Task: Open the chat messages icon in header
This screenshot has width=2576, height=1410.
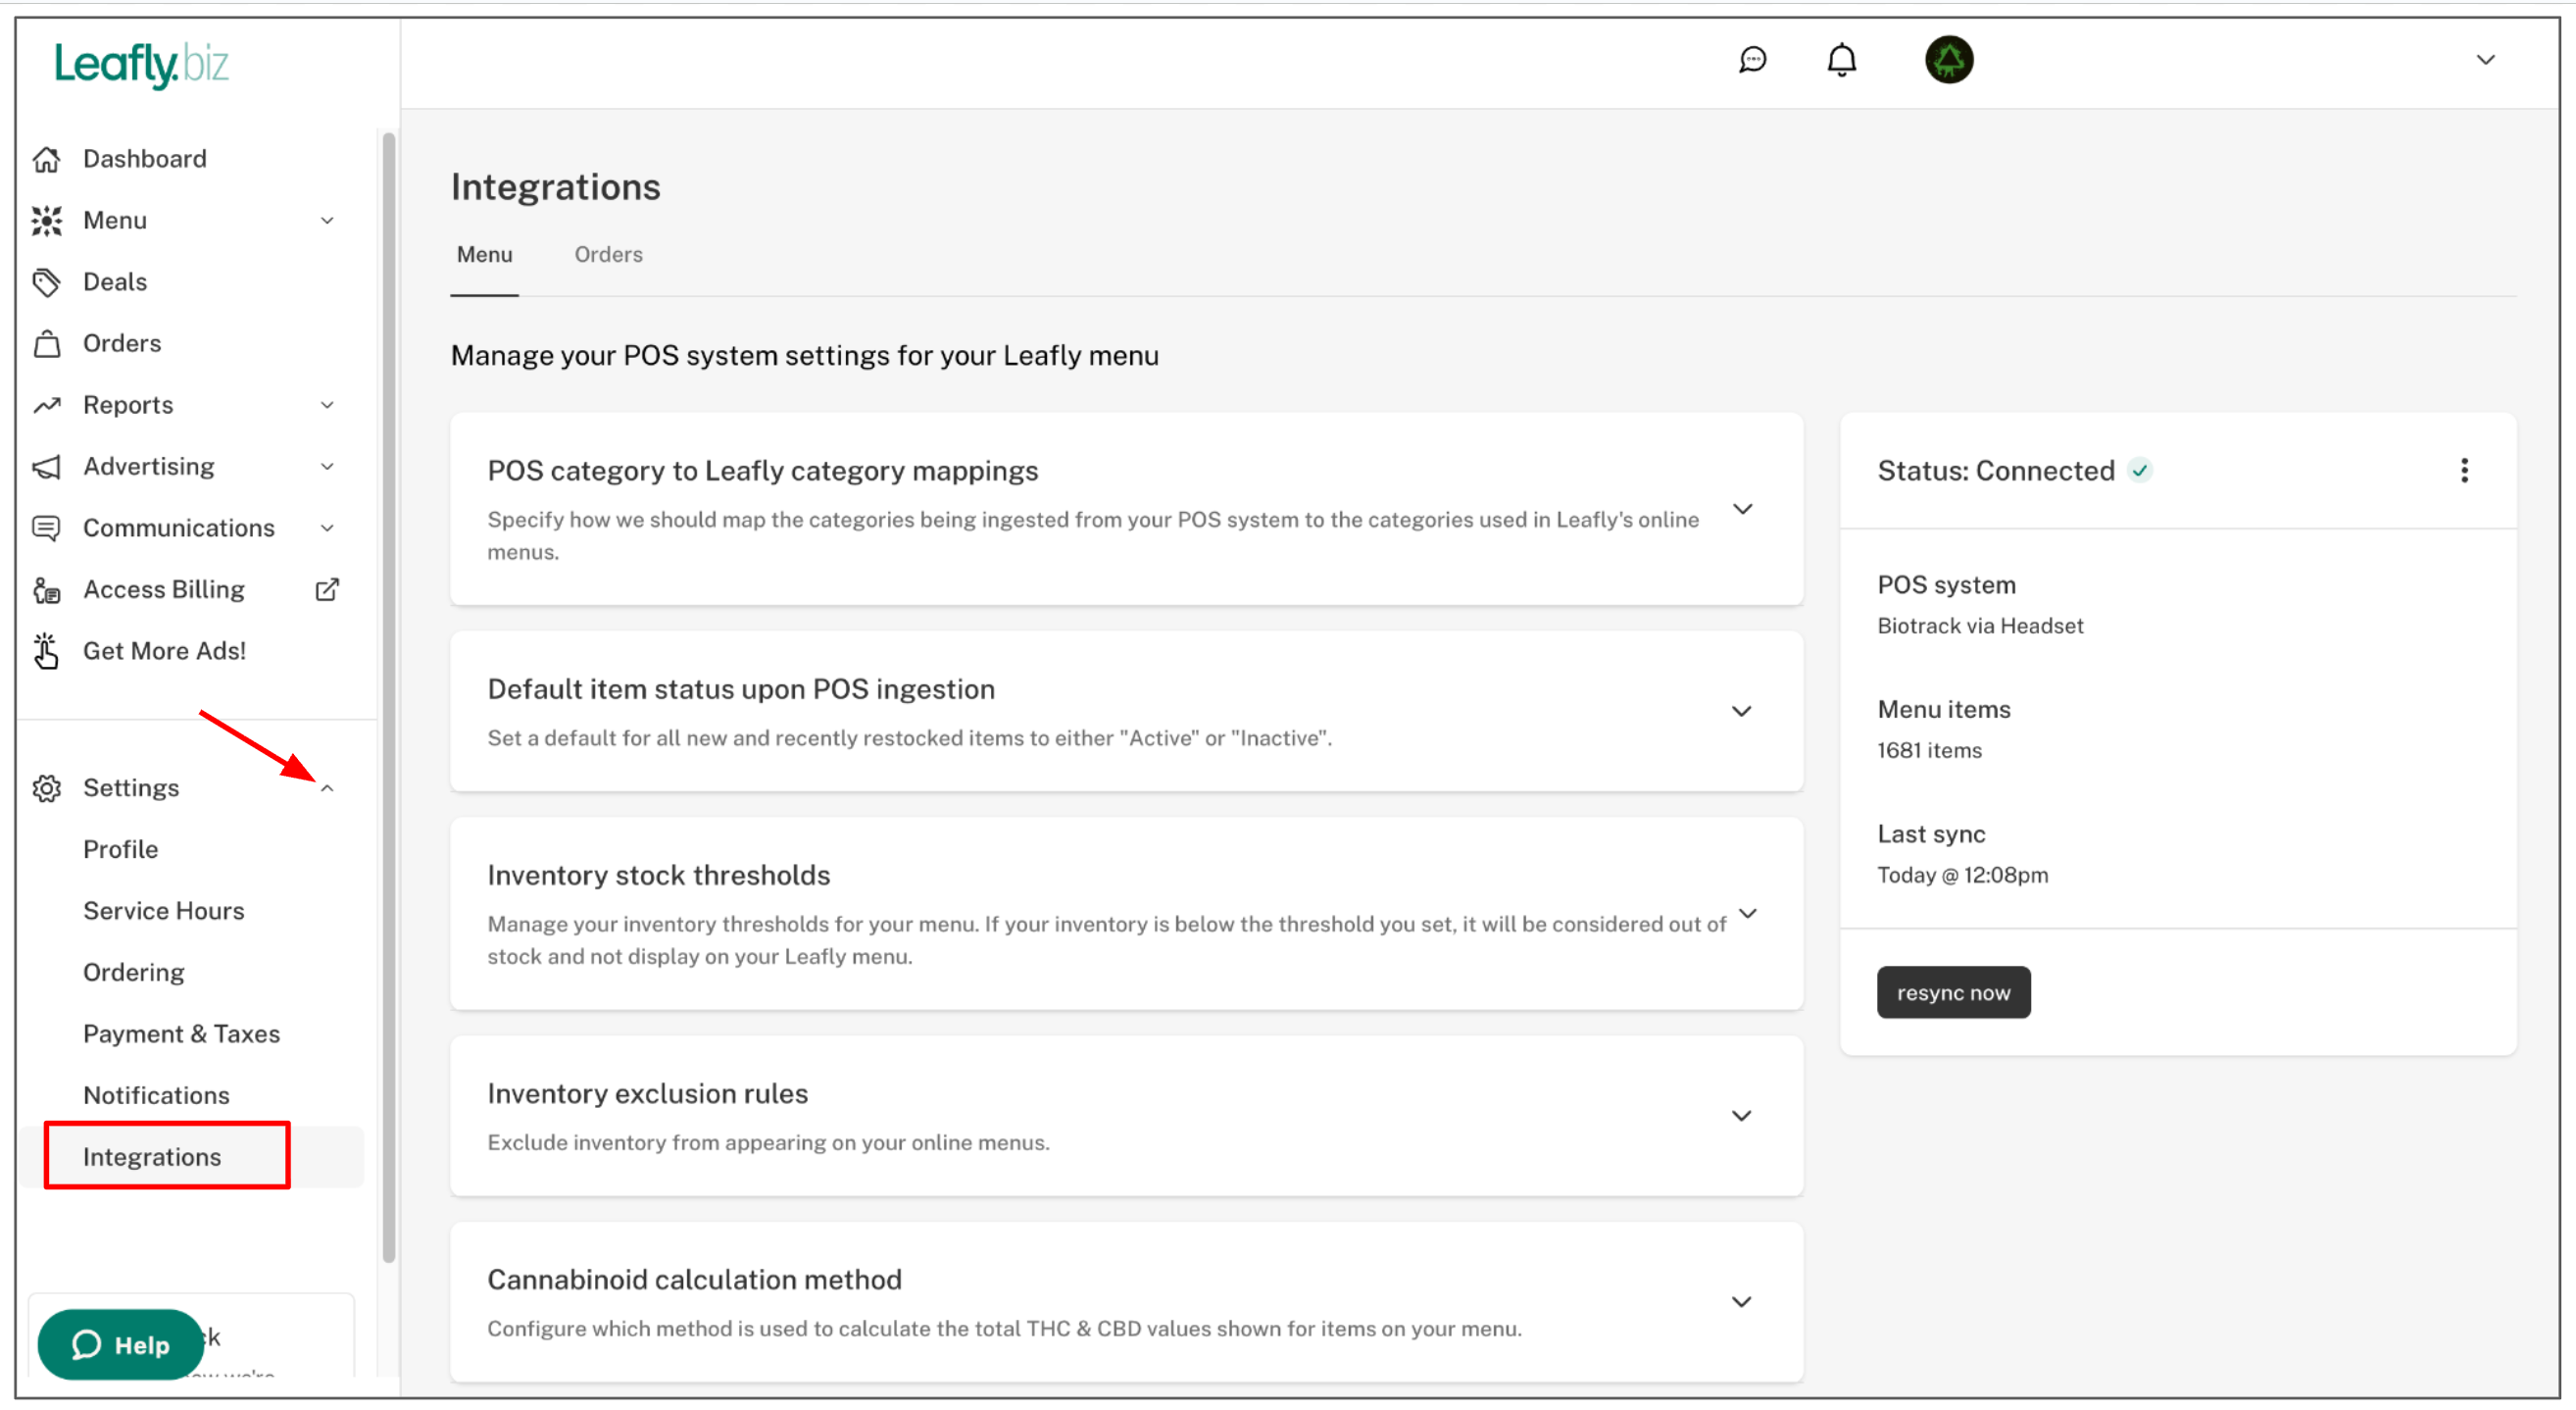Action: coord(1752,60)
